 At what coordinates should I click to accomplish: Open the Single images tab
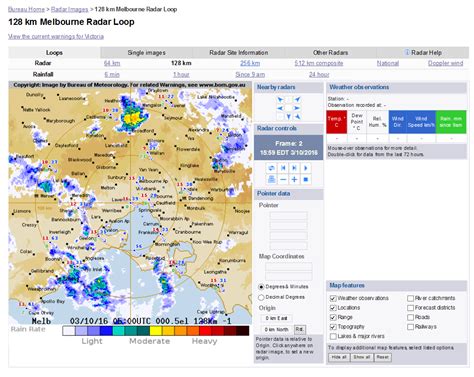tap(146, 53)
